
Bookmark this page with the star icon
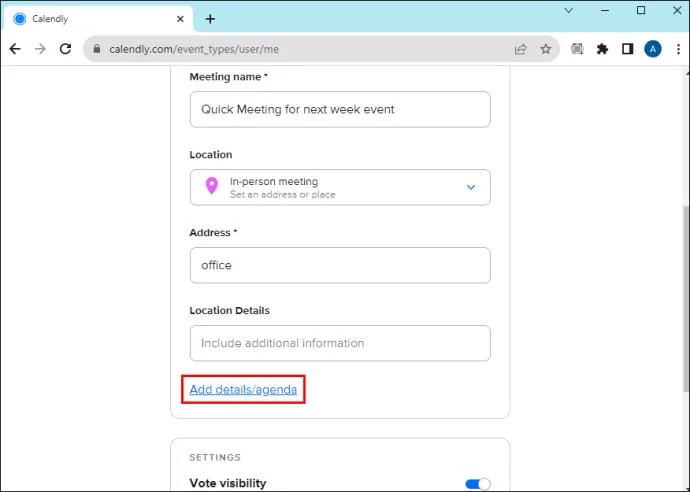(546, 49)
